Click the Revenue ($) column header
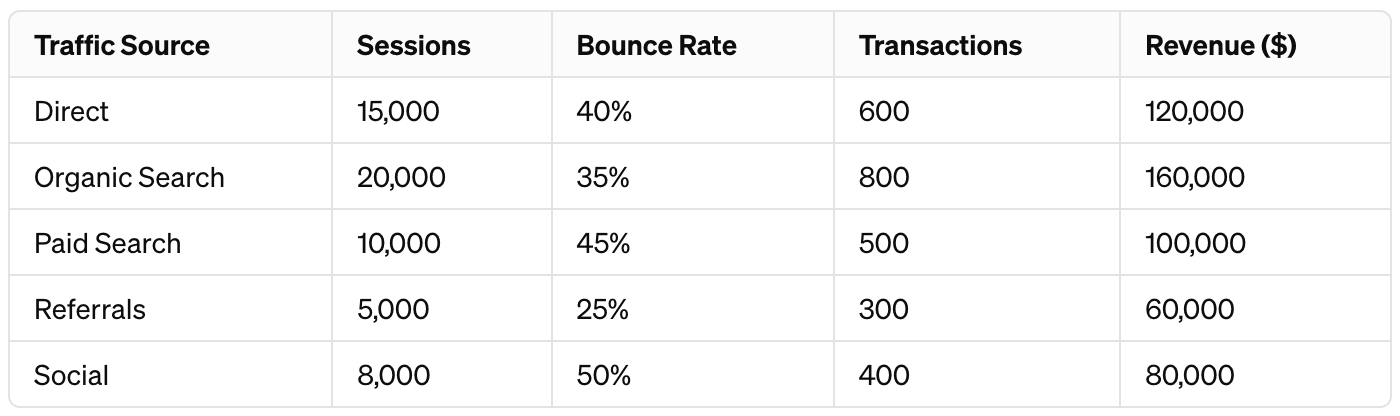 [x=1220, y=46]
